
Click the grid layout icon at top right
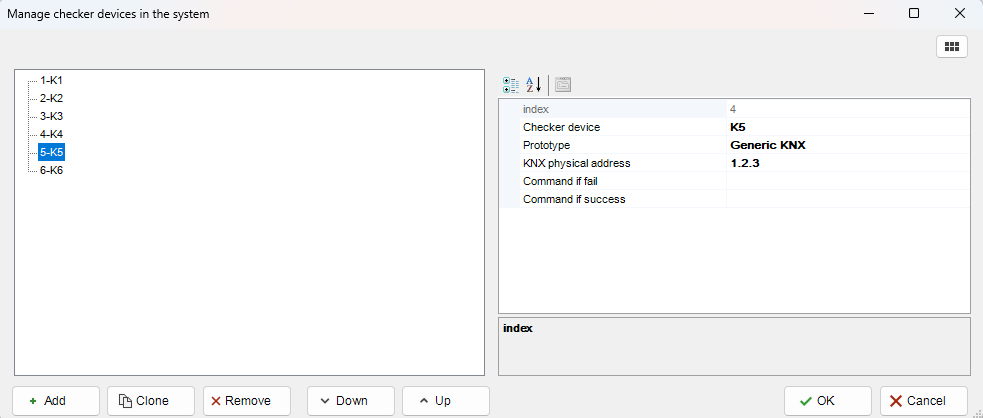(951, 46)
